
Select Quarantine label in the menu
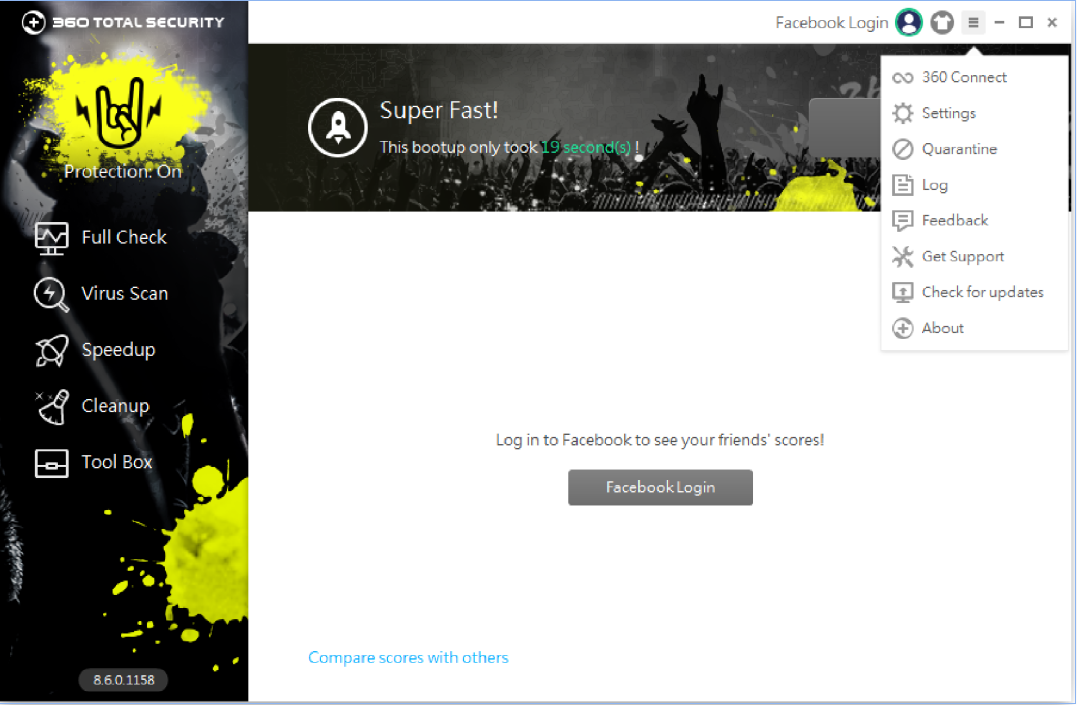(x=960, y=149)
